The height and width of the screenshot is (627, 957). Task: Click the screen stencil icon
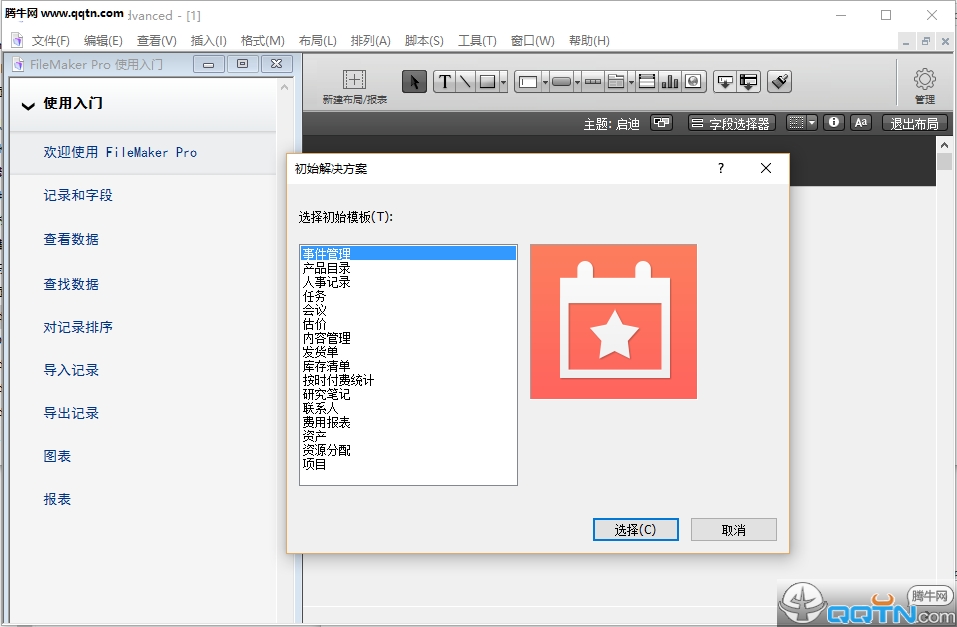point(796,123)
